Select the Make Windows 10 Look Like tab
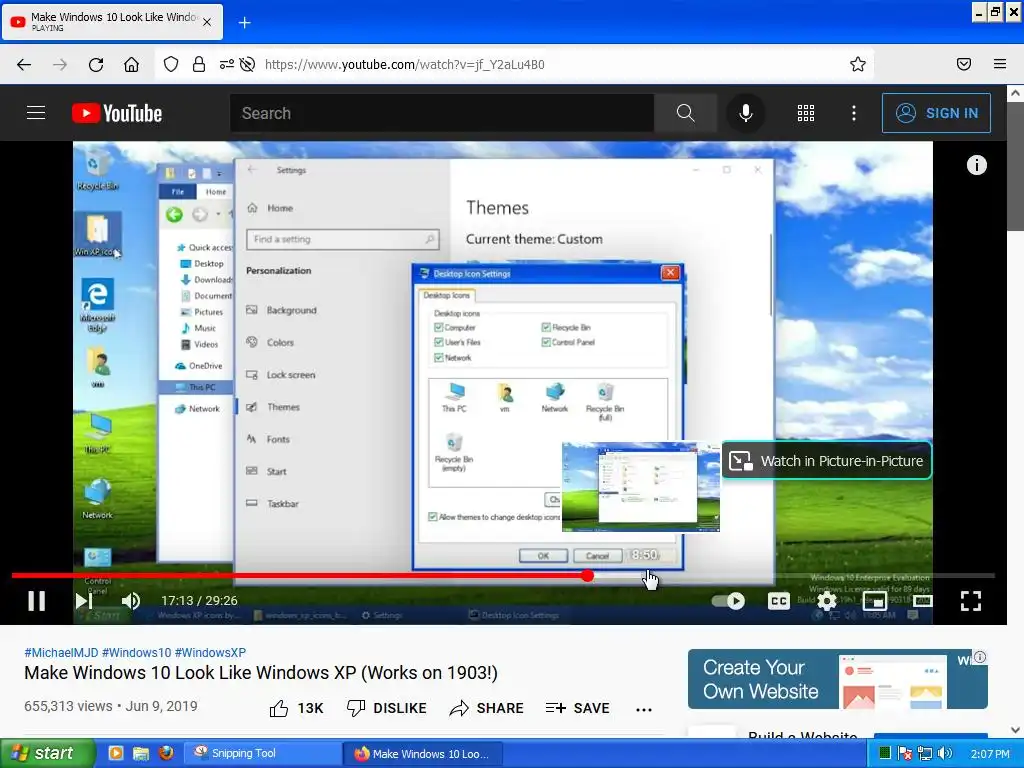 (x=112, y=22)
